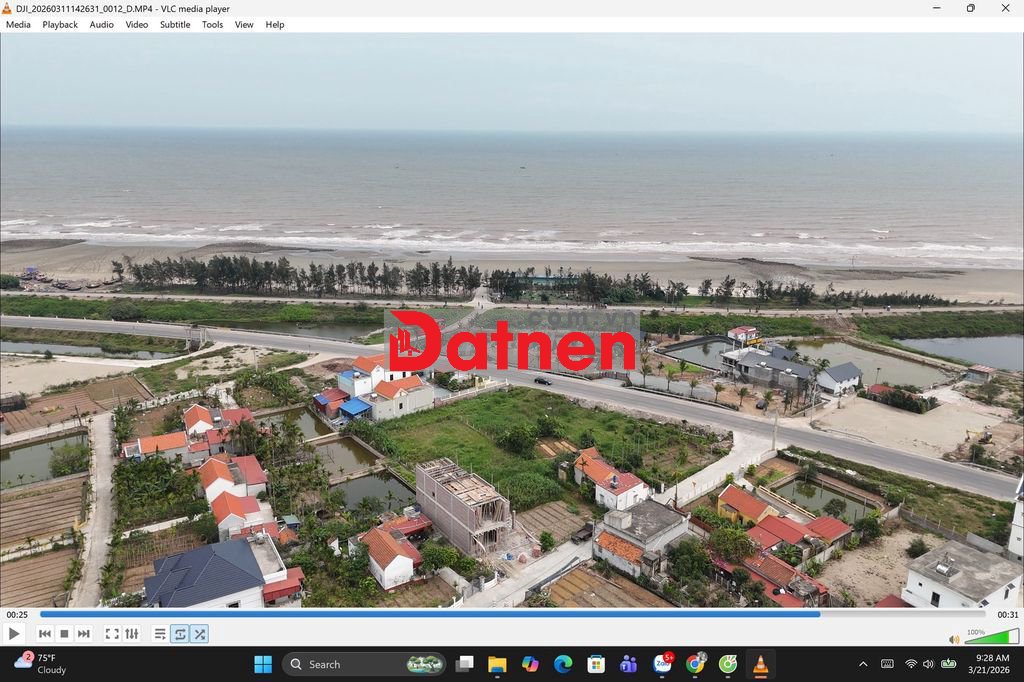Show the playlist view

point(160,634)
